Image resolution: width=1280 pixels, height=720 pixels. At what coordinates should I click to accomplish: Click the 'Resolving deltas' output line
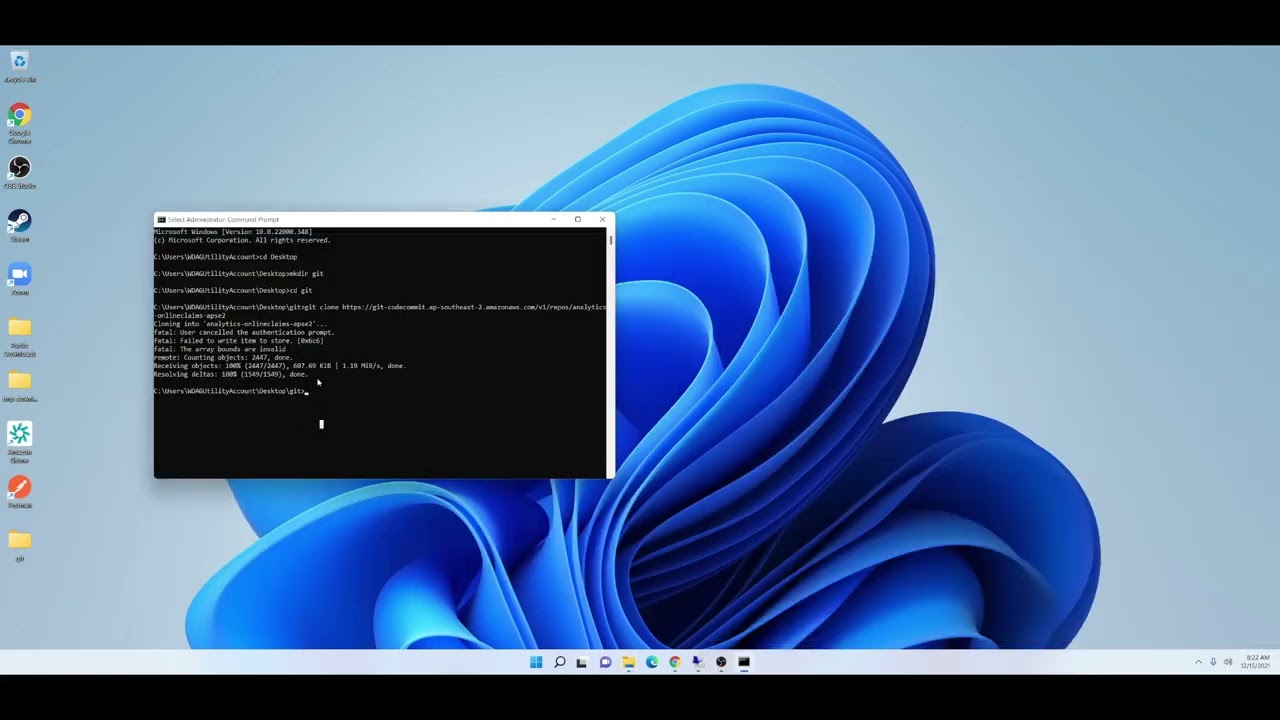point(231,374)
